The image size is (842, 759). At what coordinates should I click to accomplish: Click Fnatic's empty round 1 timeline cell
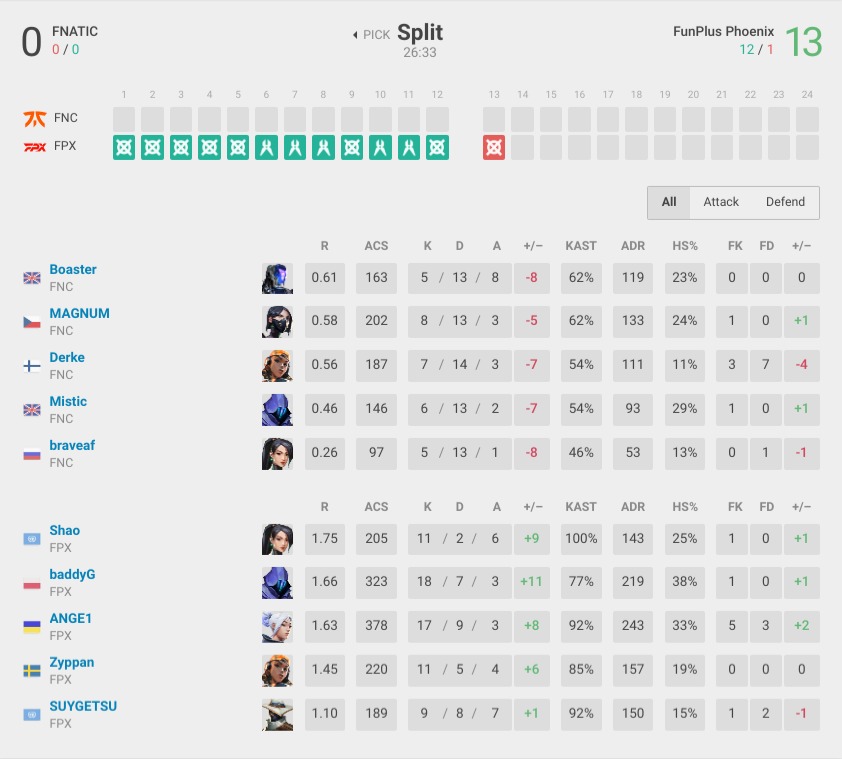(x=124, y=119)
